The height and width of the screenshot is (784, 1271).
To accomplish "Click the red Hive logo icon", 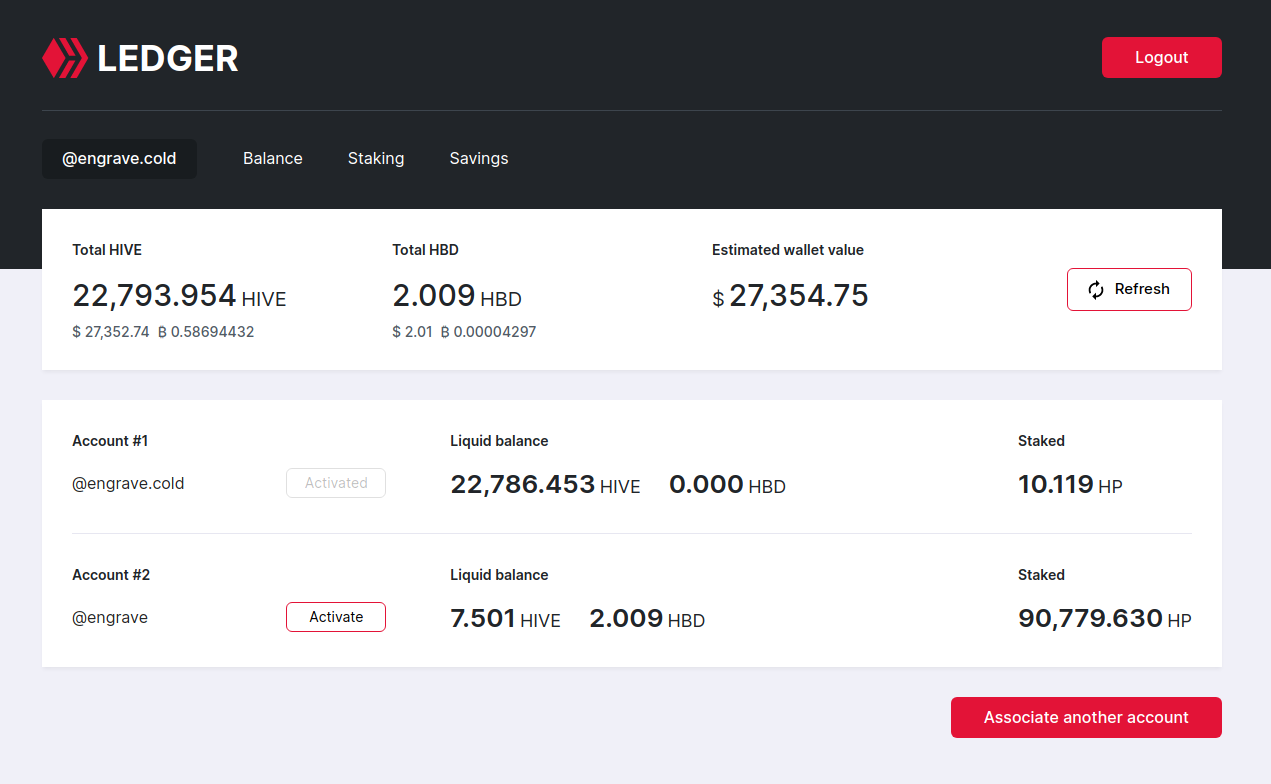I will click(65, 58).
